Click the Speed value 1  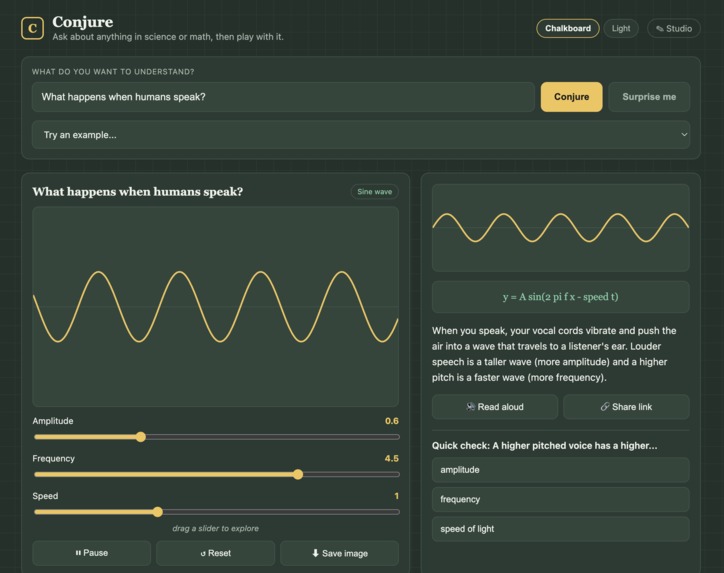(x=396, y=496)
